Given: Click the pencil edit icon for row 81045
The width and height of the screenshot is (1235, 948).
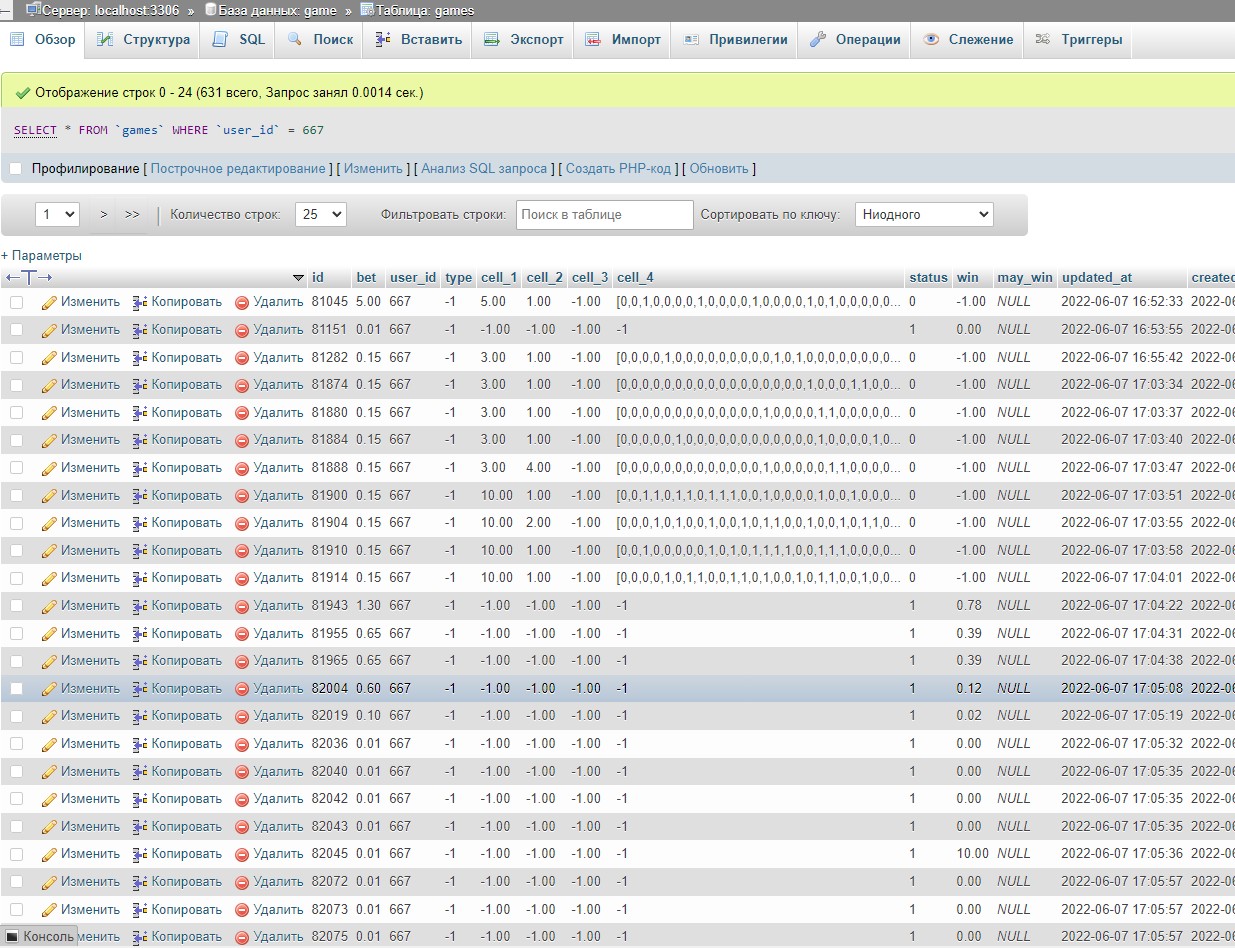Looking at the screenshot, I should pyautogui.click(x=49, y=302).
